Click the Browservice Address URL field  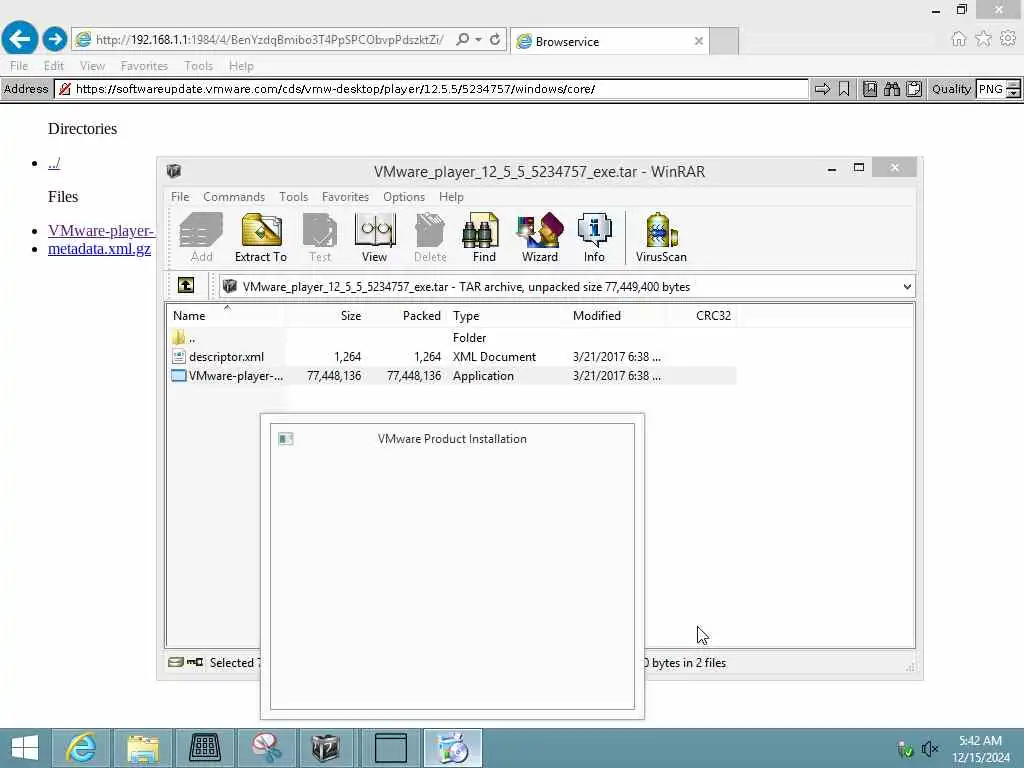tap(432, 89)
